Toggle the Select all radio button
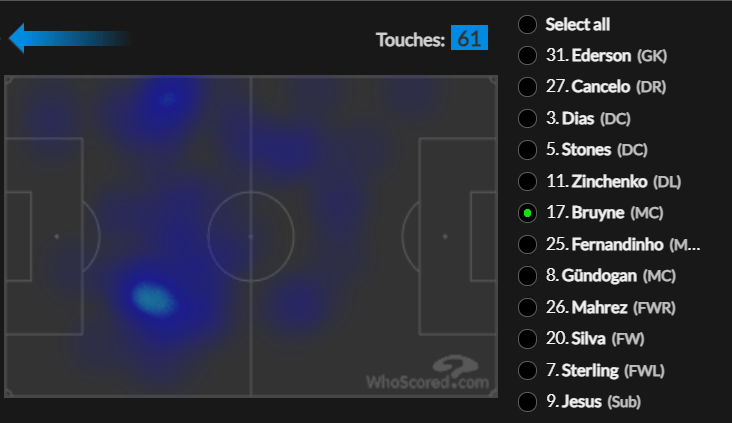The height and width of the screenshot is (423, 732). coord(527,24)
